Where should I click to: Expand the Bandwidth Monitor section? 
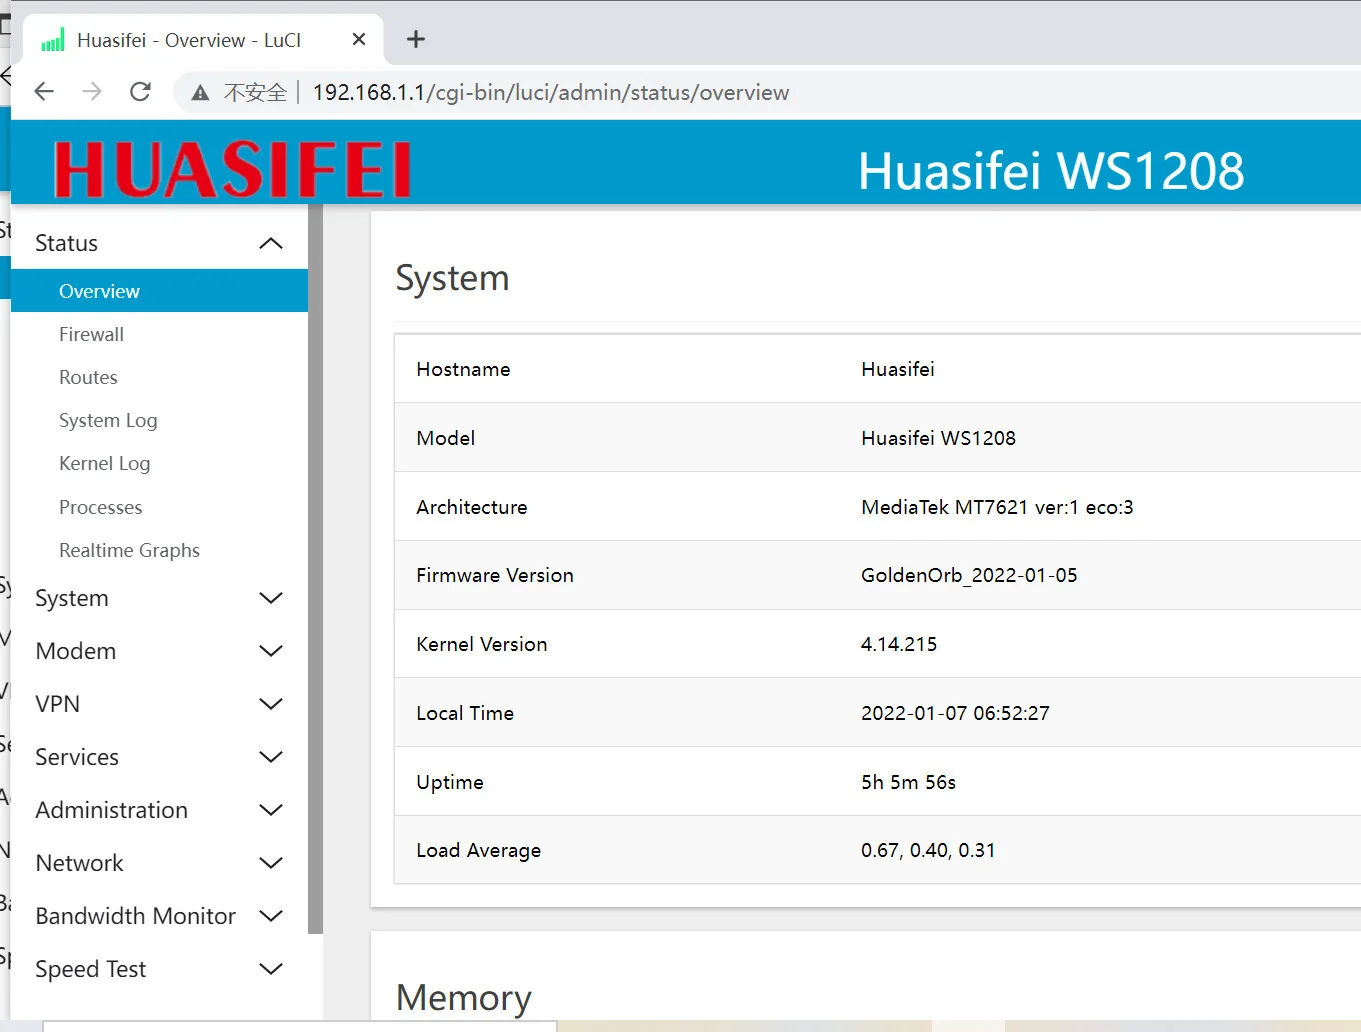click(x=270, y=916)
